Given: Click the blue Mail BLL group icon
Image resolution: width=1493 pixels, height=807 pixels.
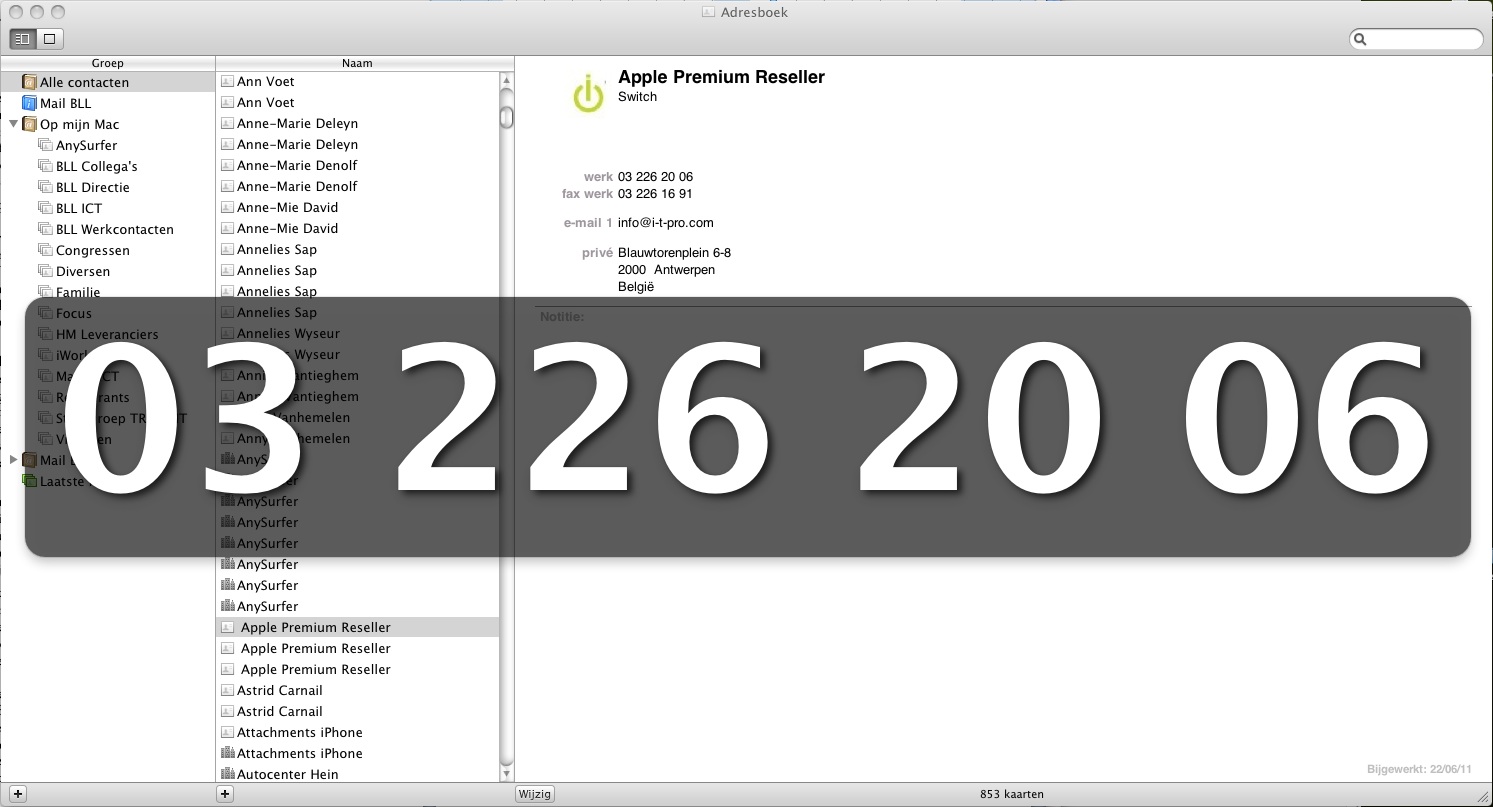Looking at the screenshot, I should coord(29,103).
